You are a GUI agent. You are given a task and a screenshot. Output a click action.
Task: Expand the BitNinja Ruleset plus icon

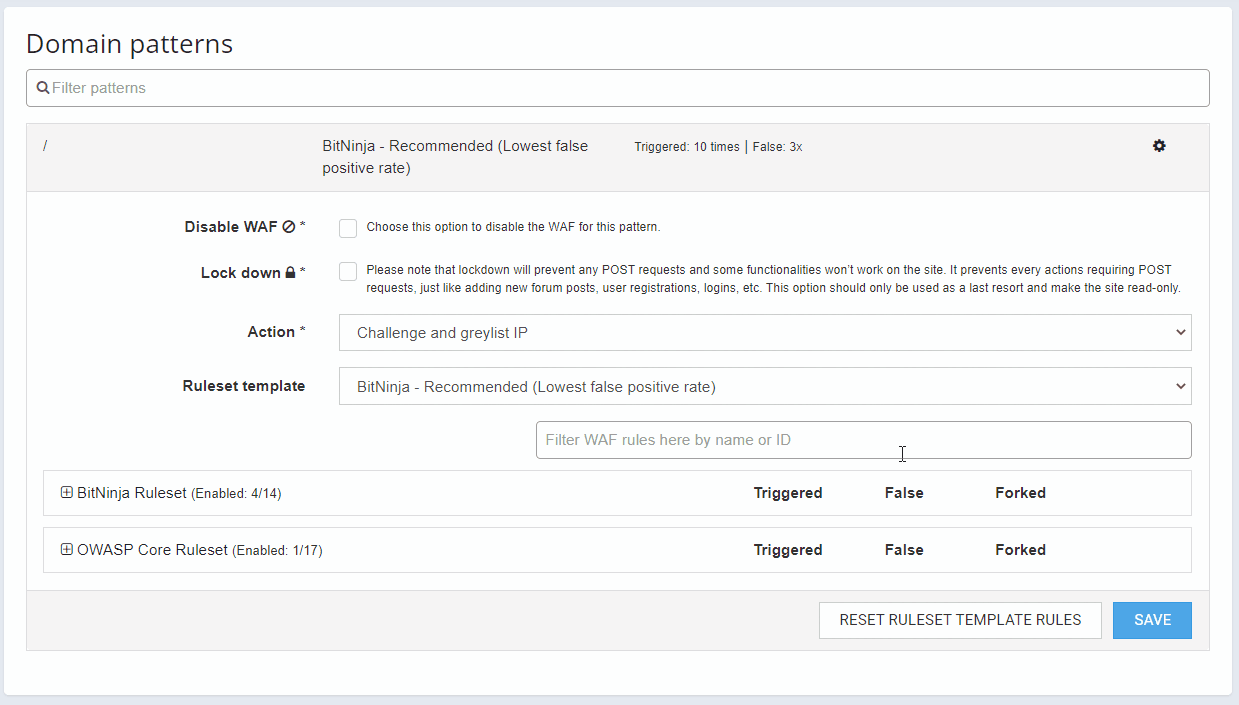(67, 493)
